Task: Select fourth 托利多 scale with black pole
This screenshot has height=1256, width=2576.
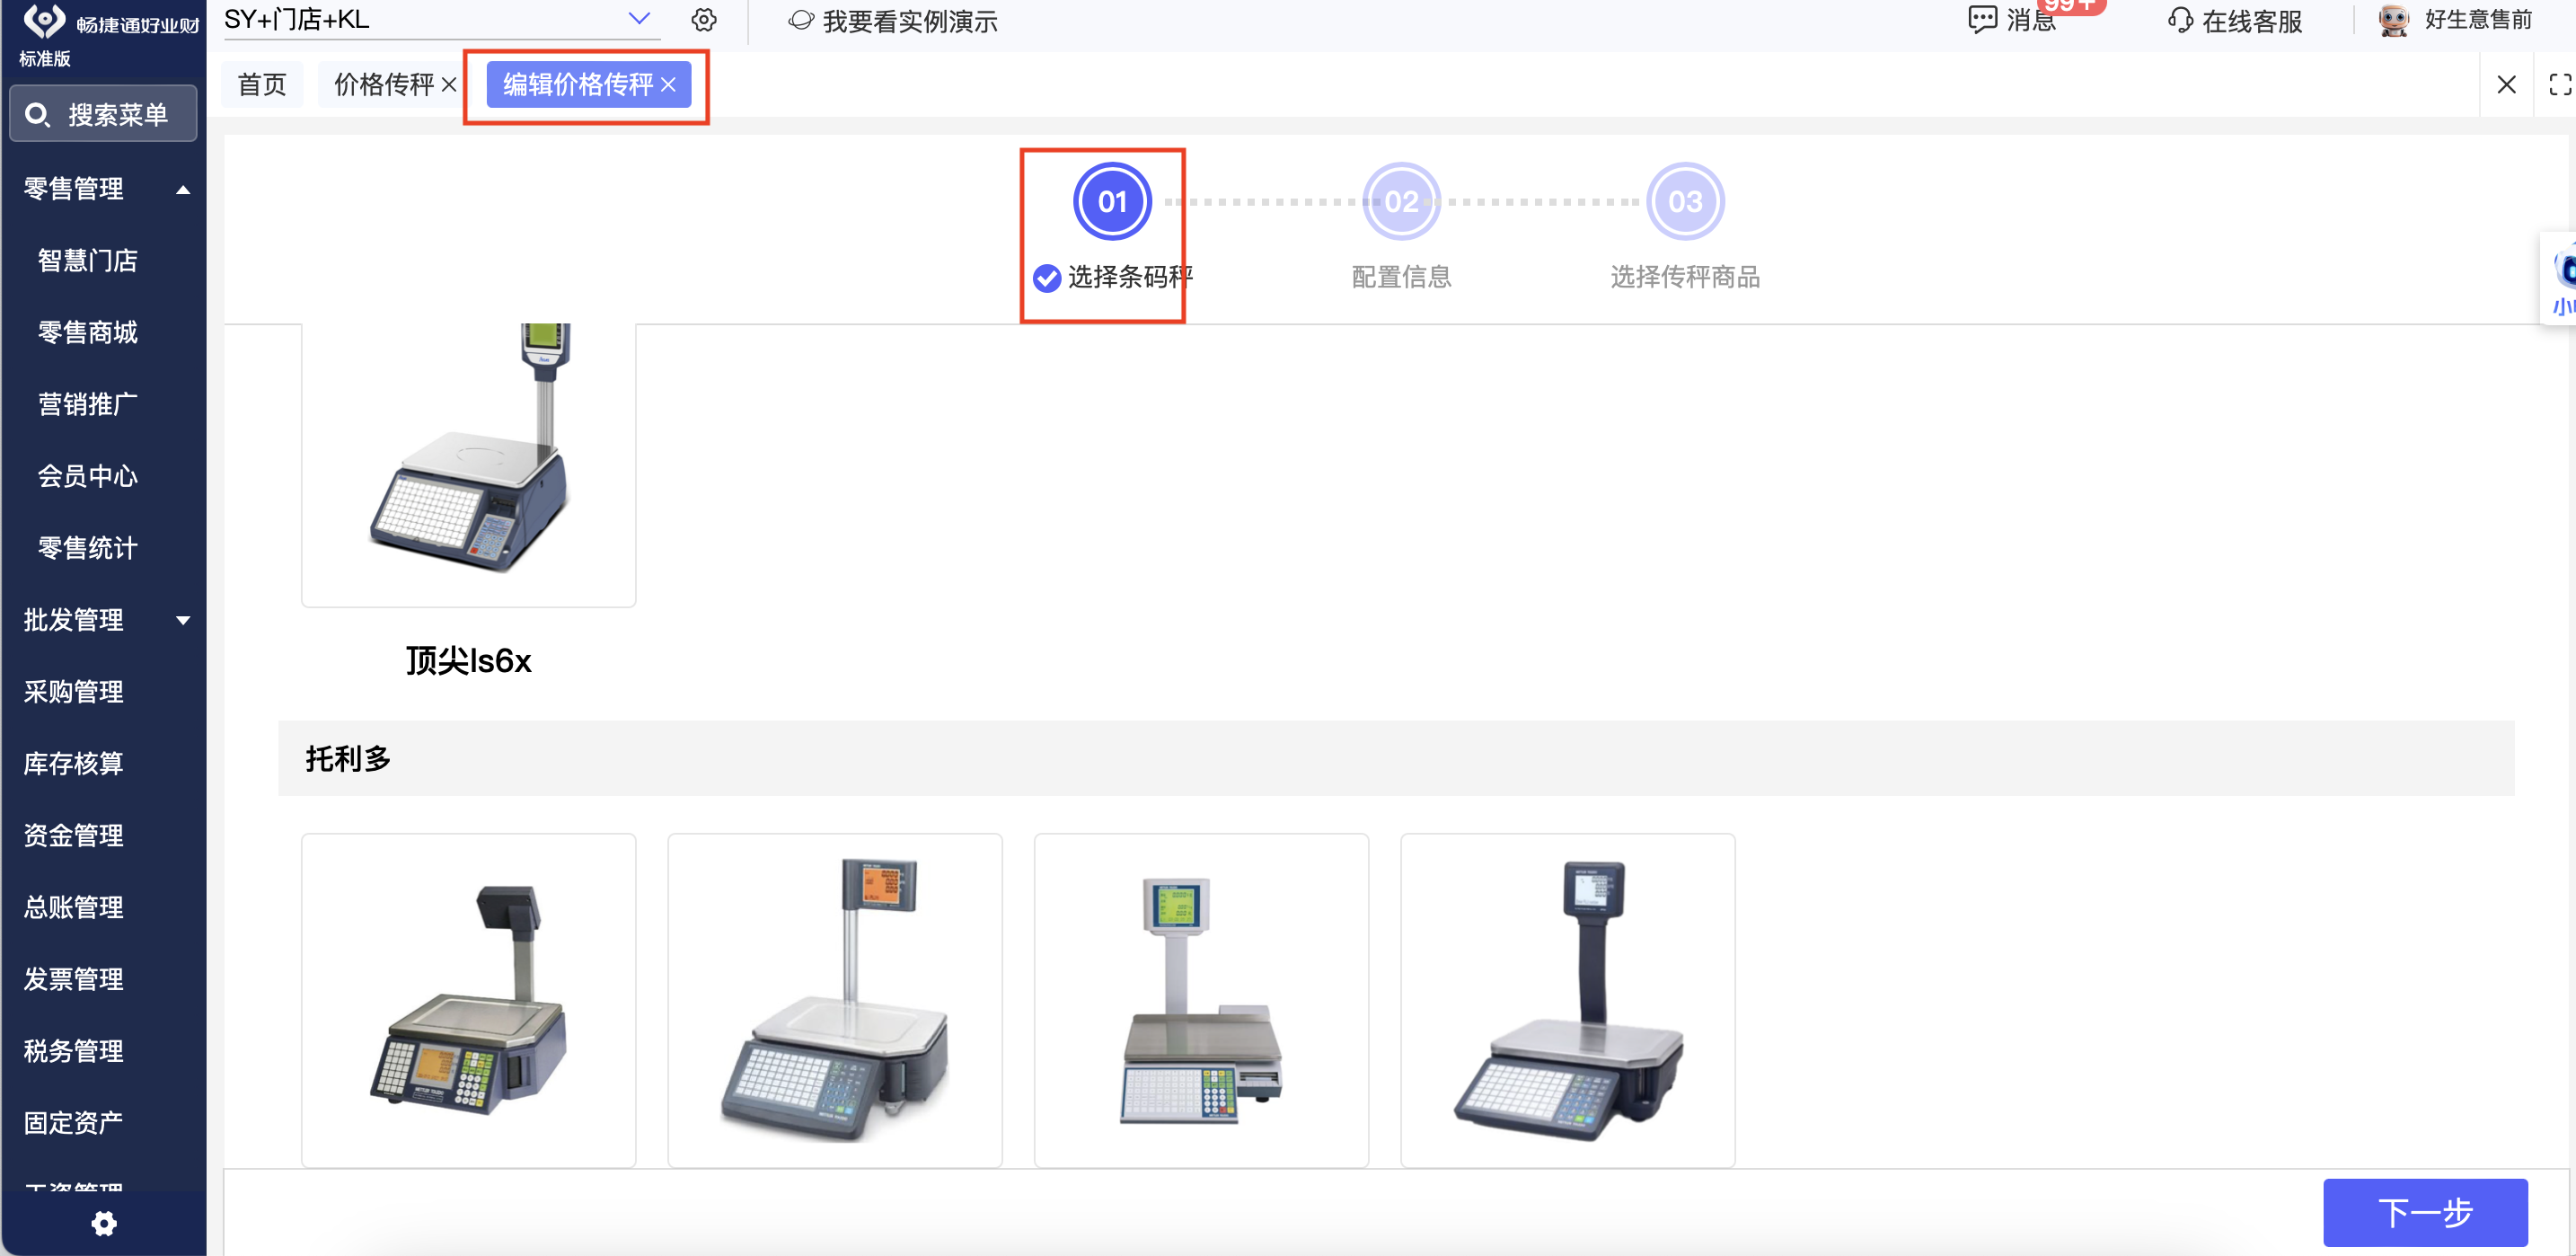Action: pos(1568,1000)
